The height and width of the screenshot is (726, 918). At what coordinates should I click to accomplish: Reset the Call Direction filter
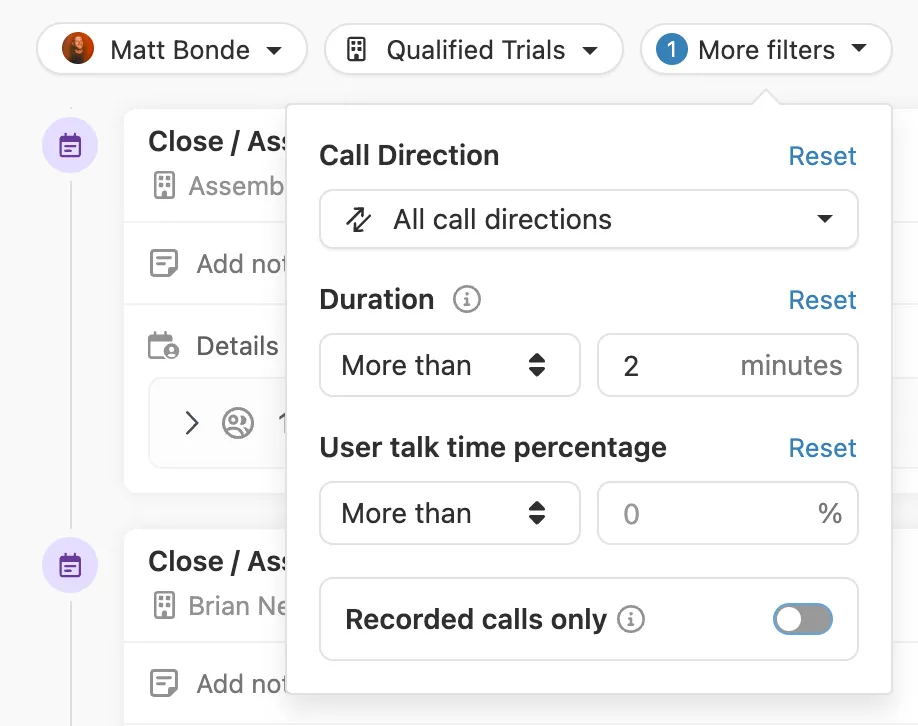coord(822,156)
